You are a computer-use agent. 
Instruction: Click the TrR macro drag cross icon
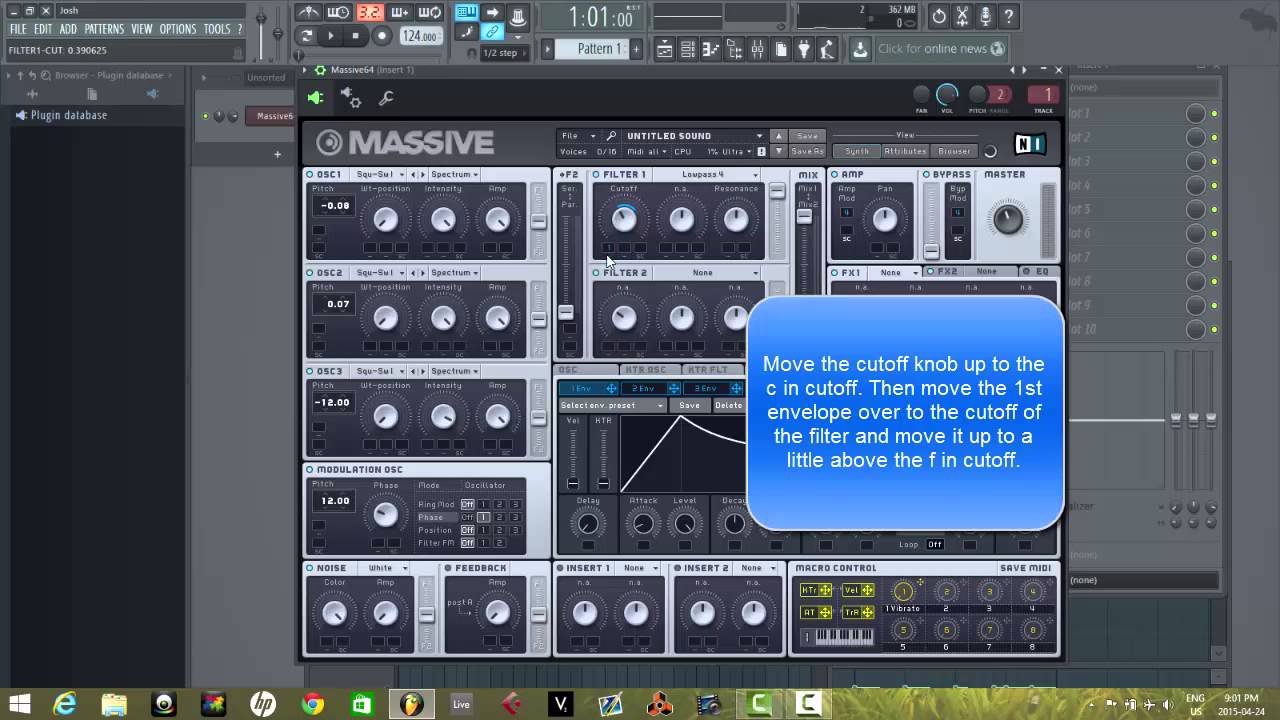[x=867, y=612]
